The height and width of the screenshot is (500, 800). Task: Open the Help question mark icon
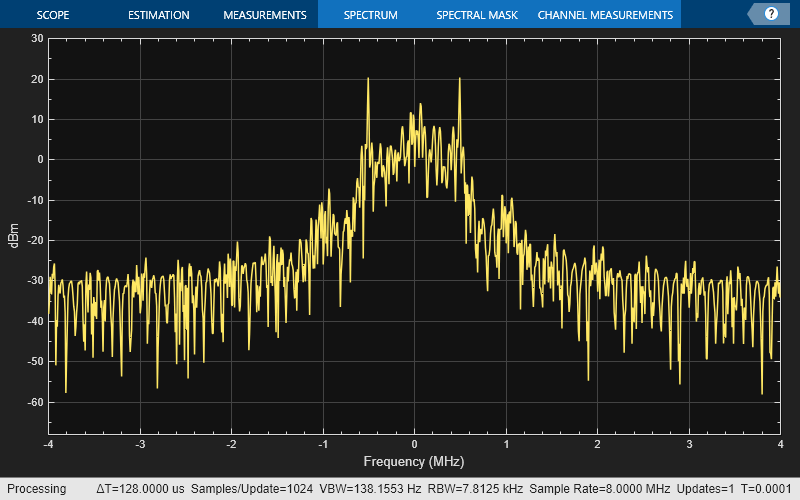(x=771, y=14)
